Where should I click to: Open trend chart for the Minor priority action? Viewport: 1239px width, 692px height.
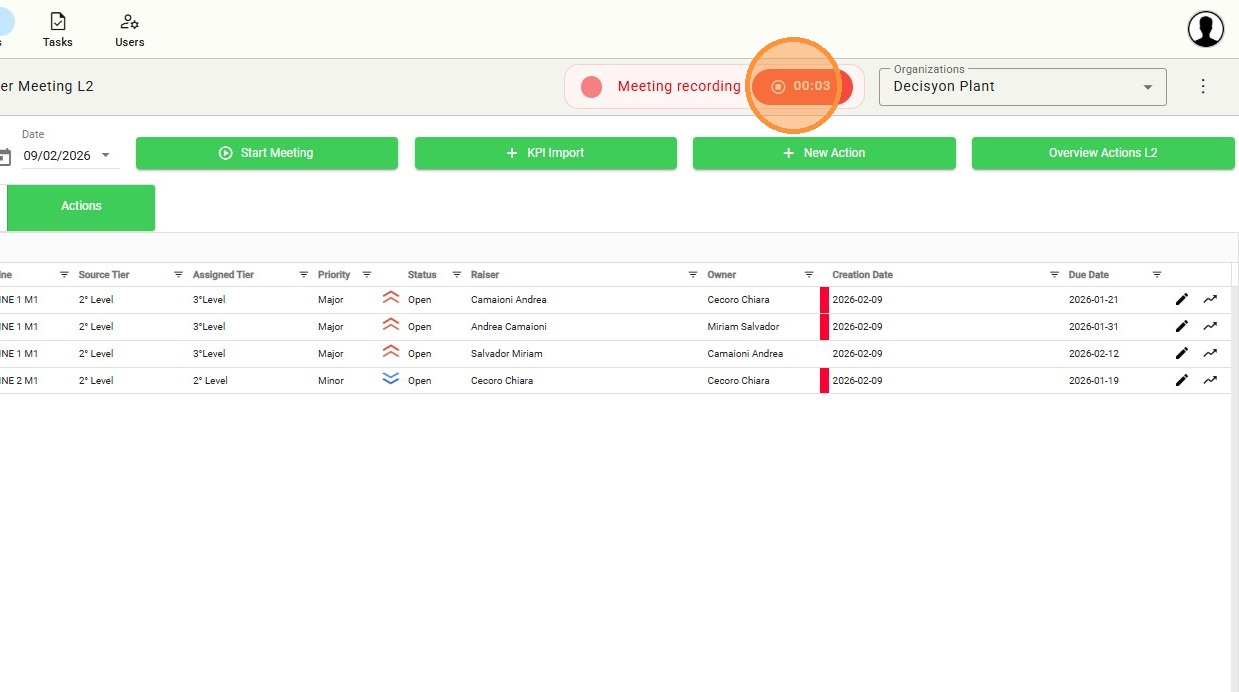tap(1210, 380)
